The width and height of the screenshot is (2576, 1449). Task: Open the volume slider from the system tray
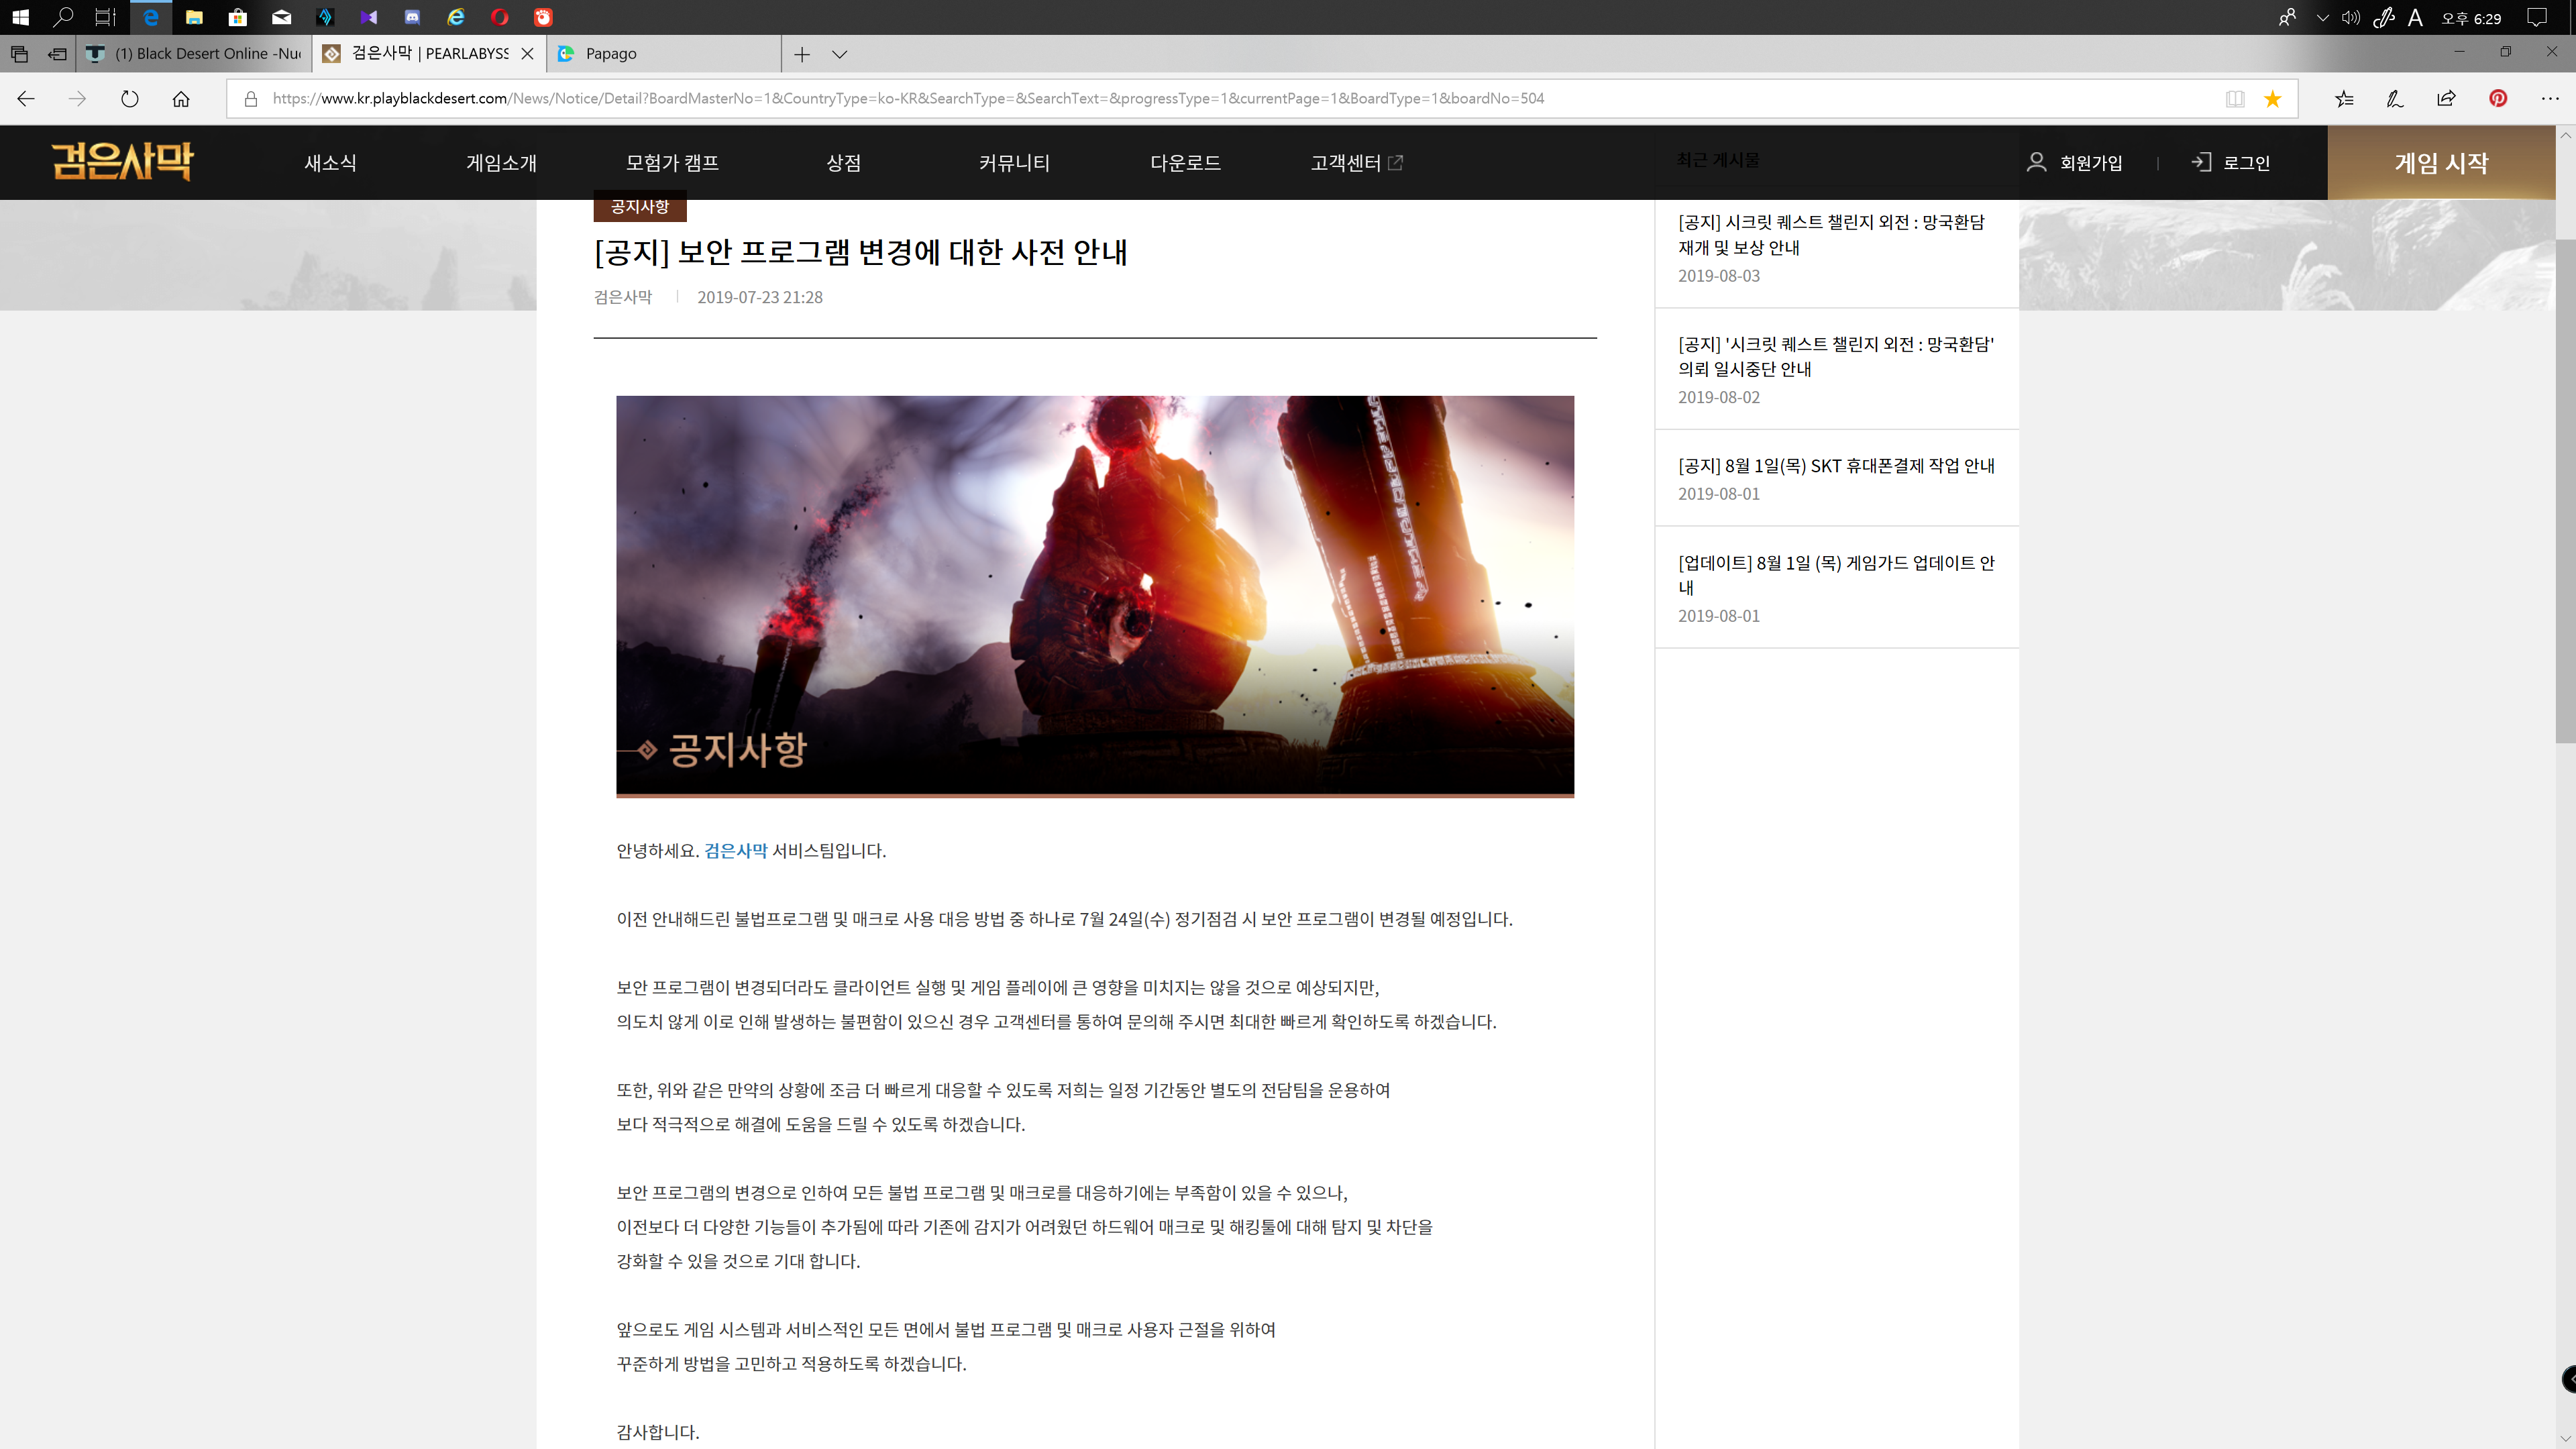[x=2350, y=16]
